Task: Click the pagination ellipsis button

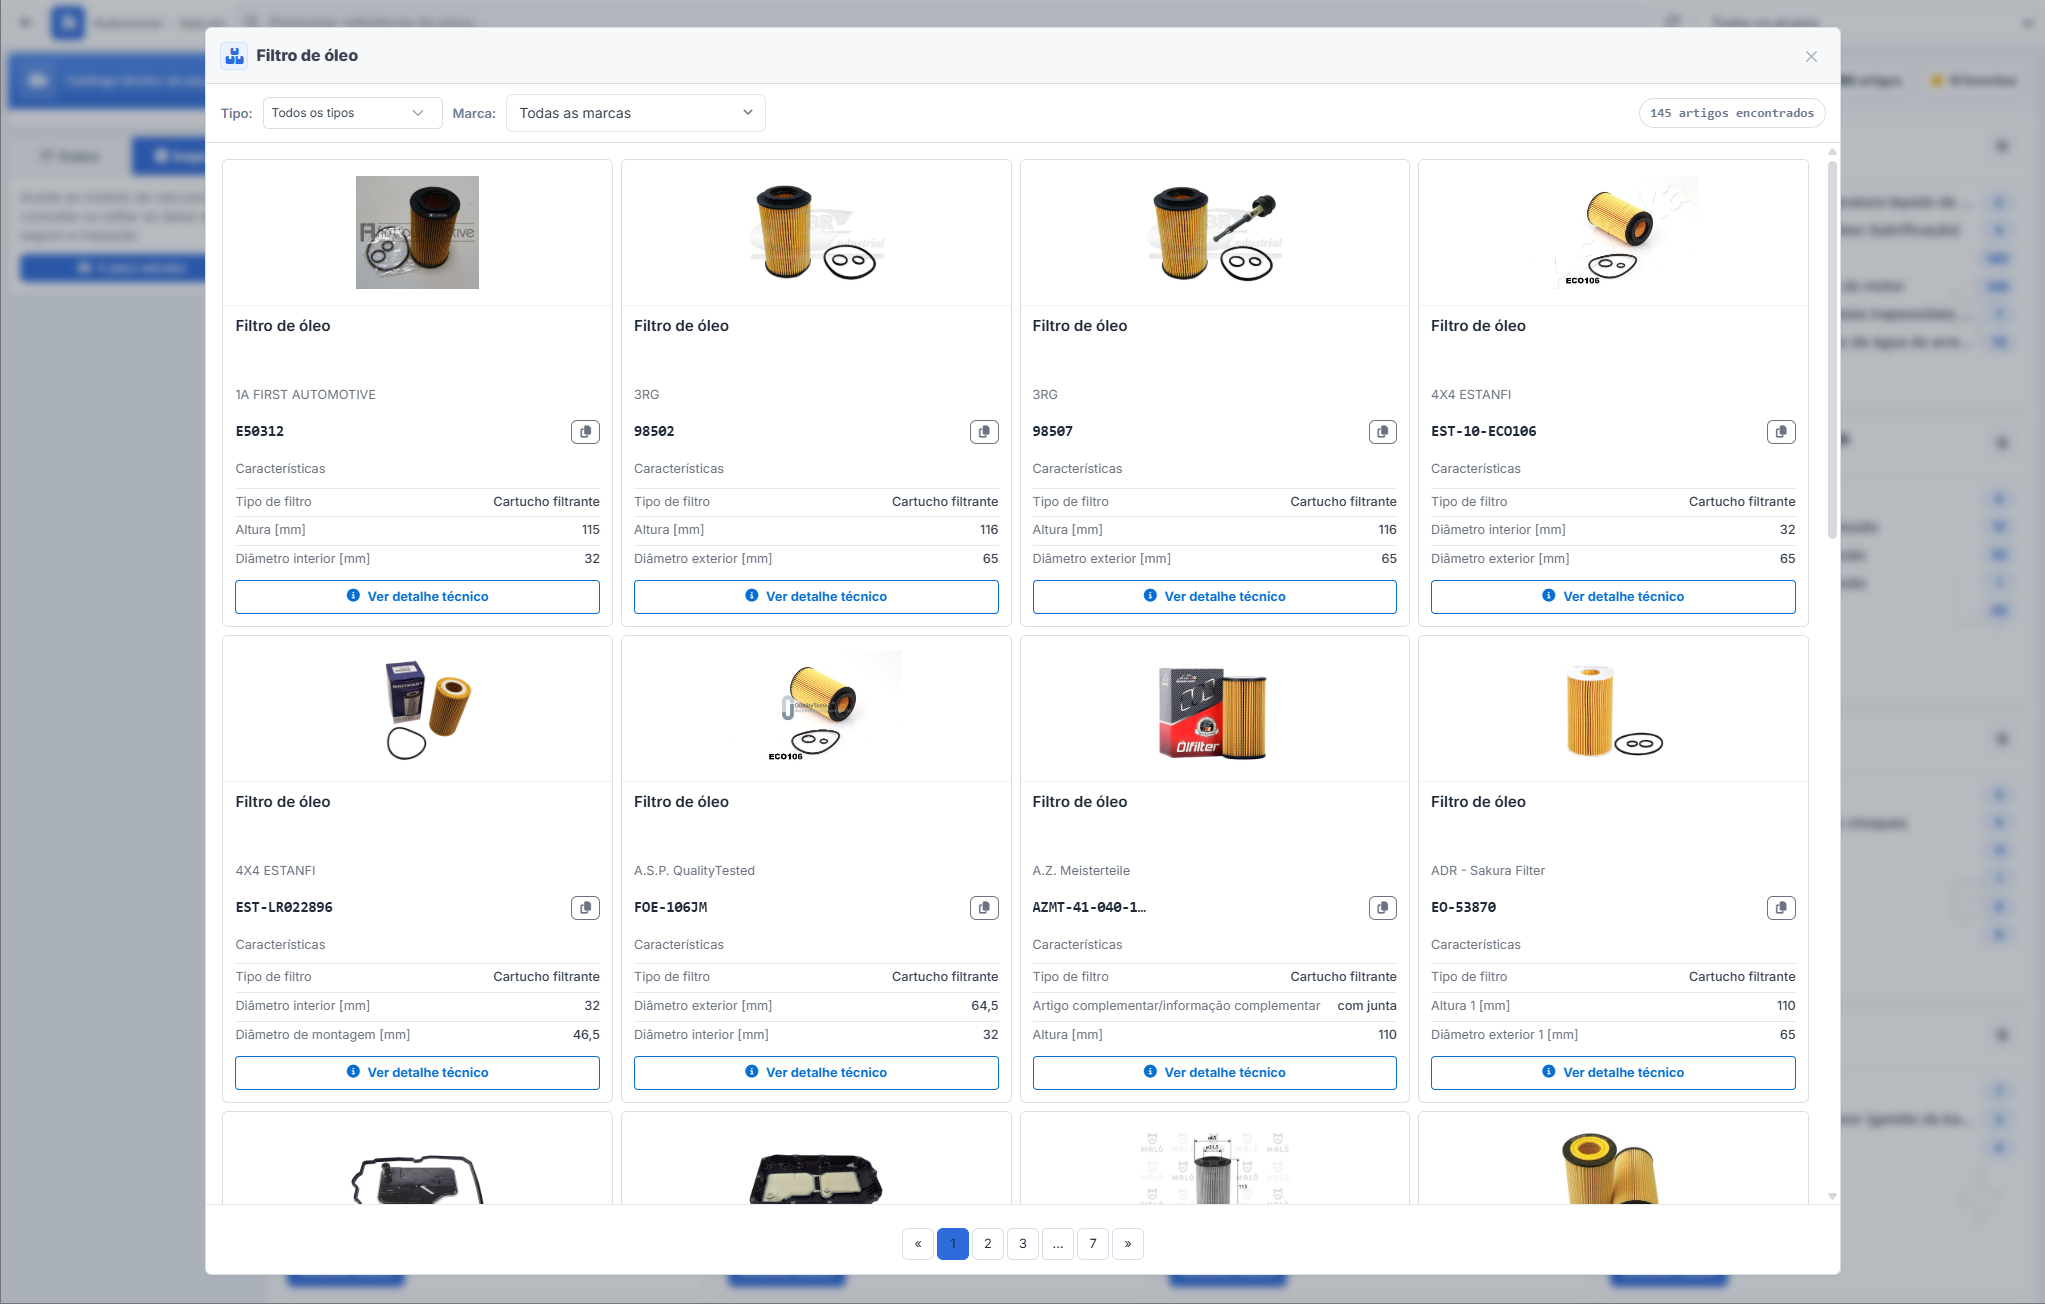Action: pyautogui.click(x=1058, y=1244)
